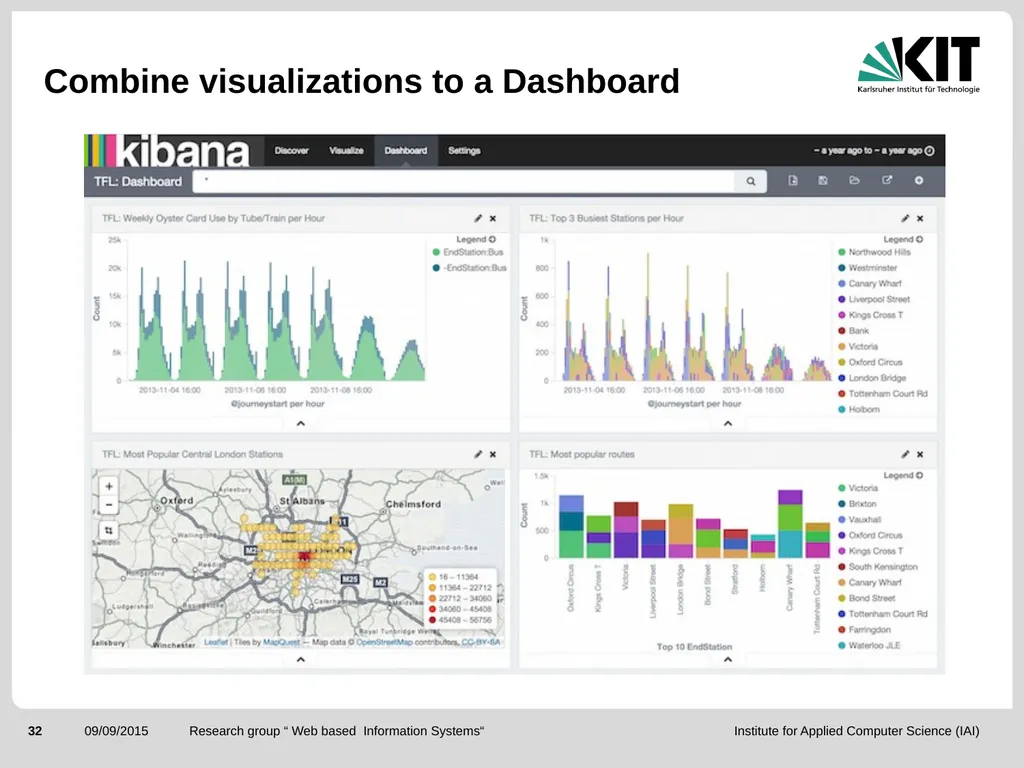Click the Kibana logo
The width and height of the screenshot is (1024, 768).
click(x=168, y=150)
